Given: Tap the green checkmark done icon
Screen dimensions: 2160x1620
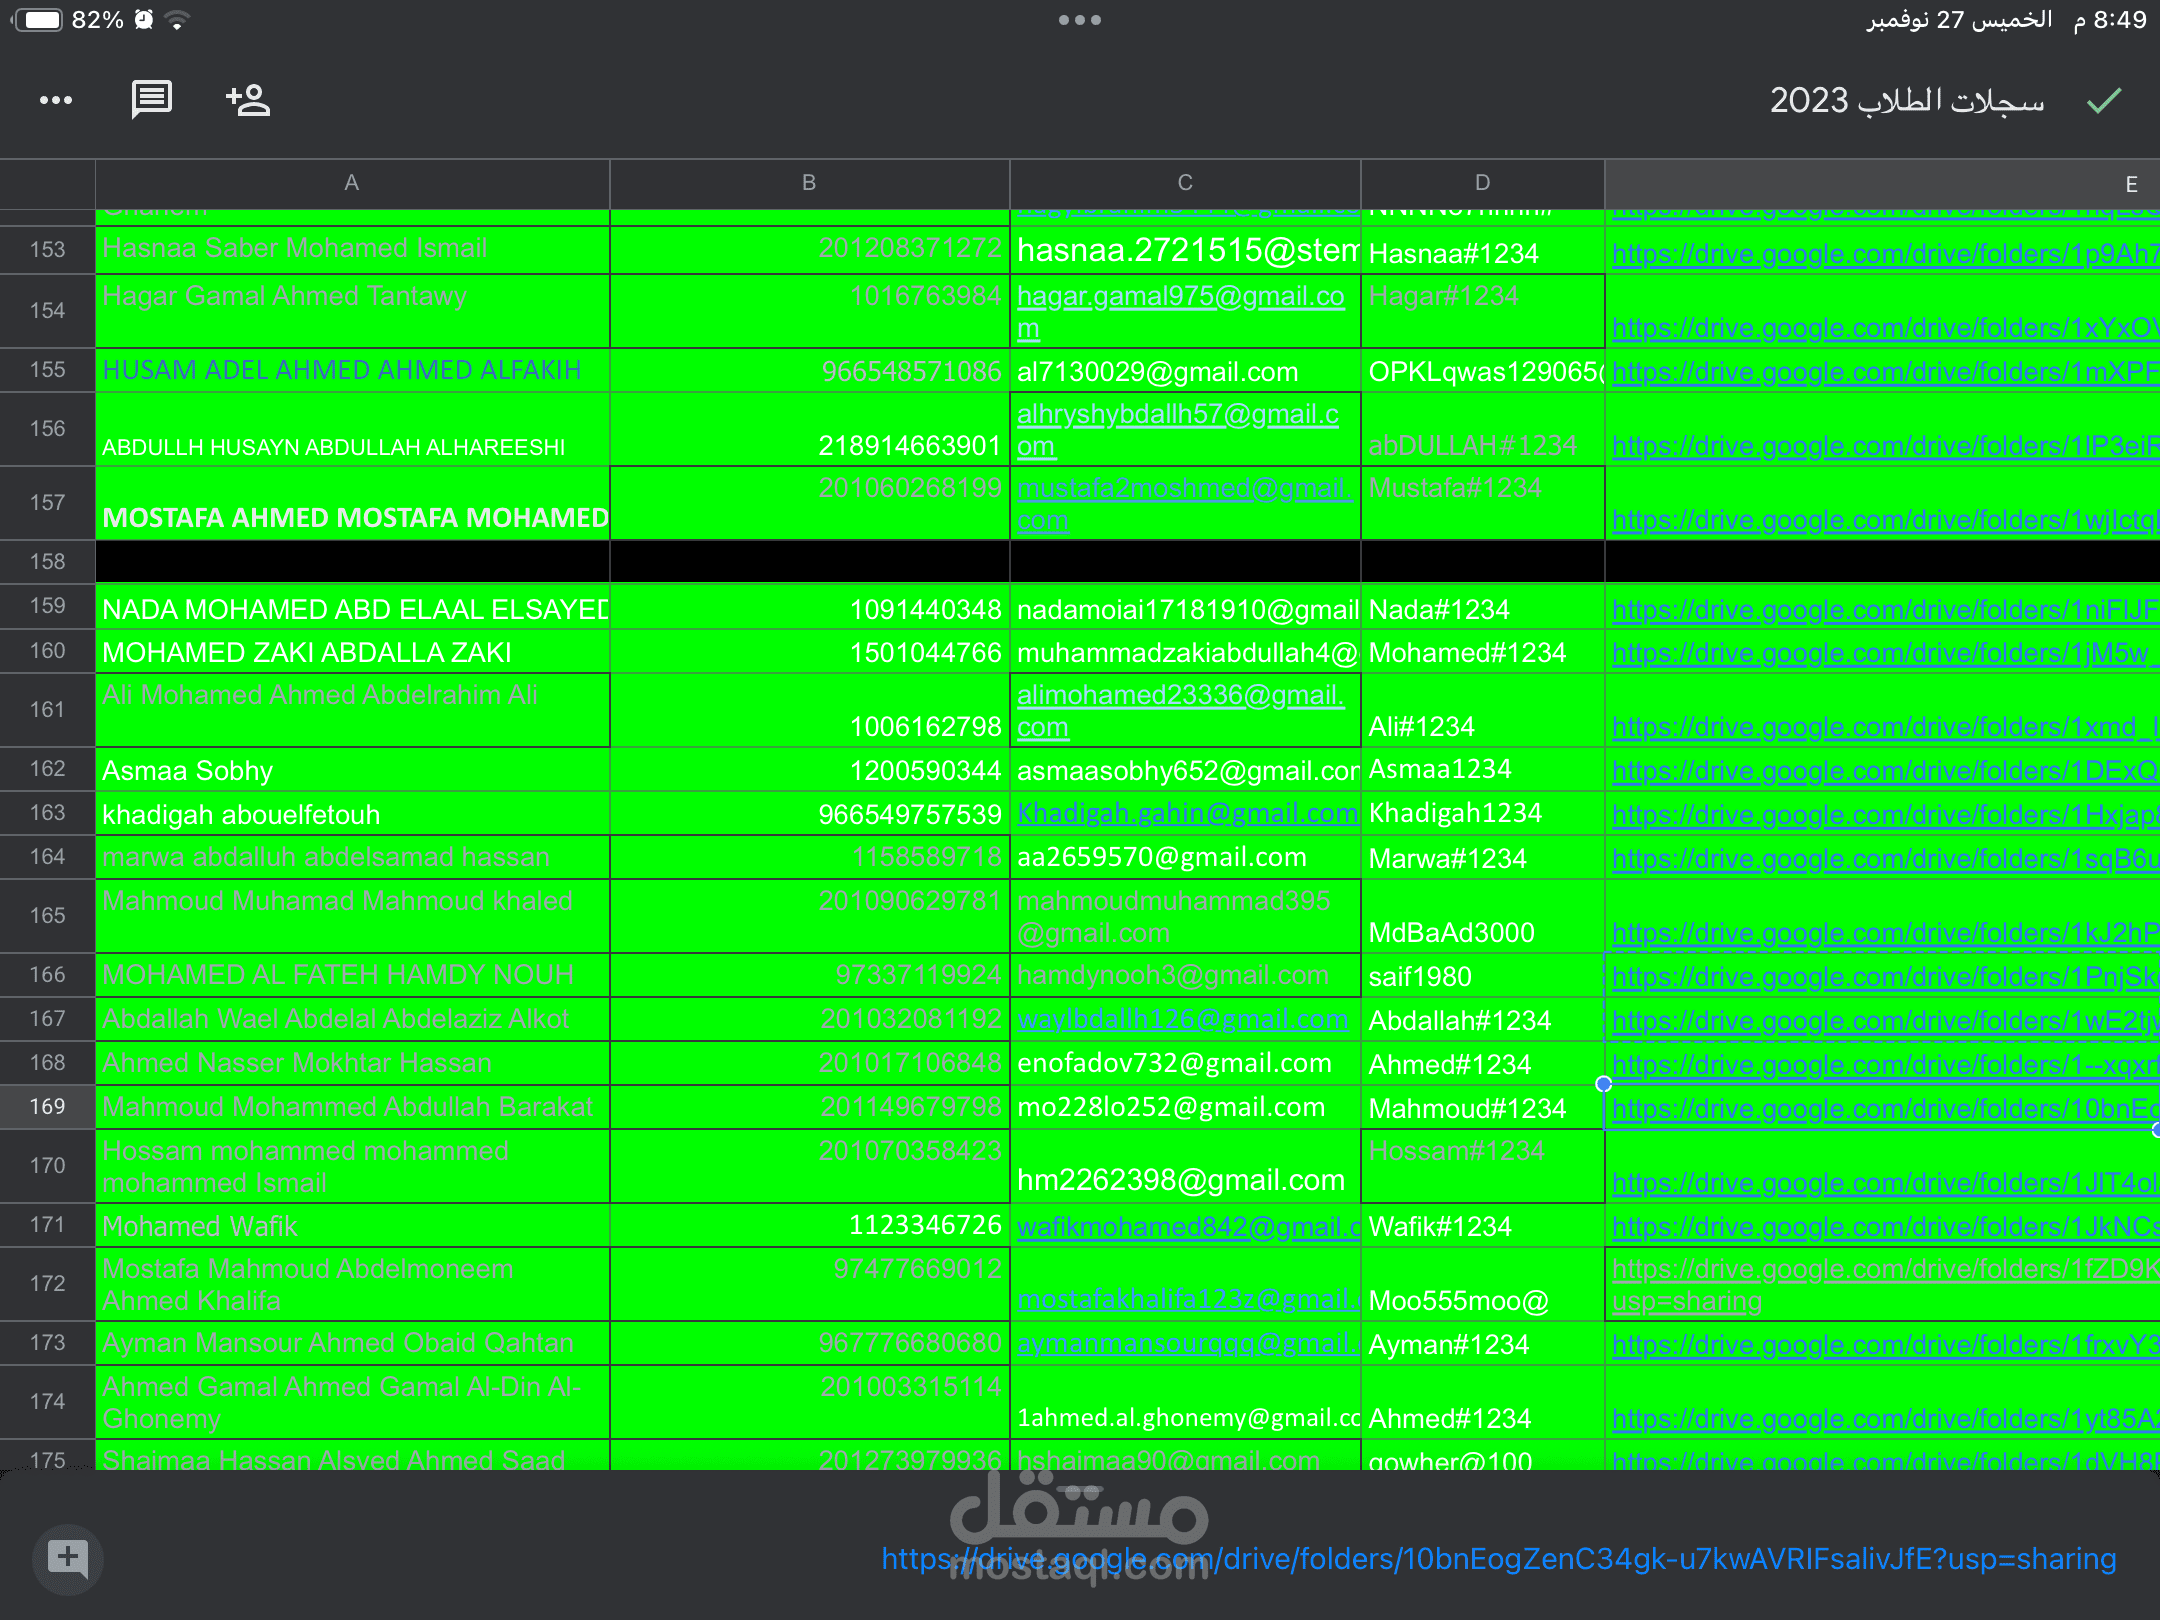Looking at the screenshot, I should point(2104,100).
